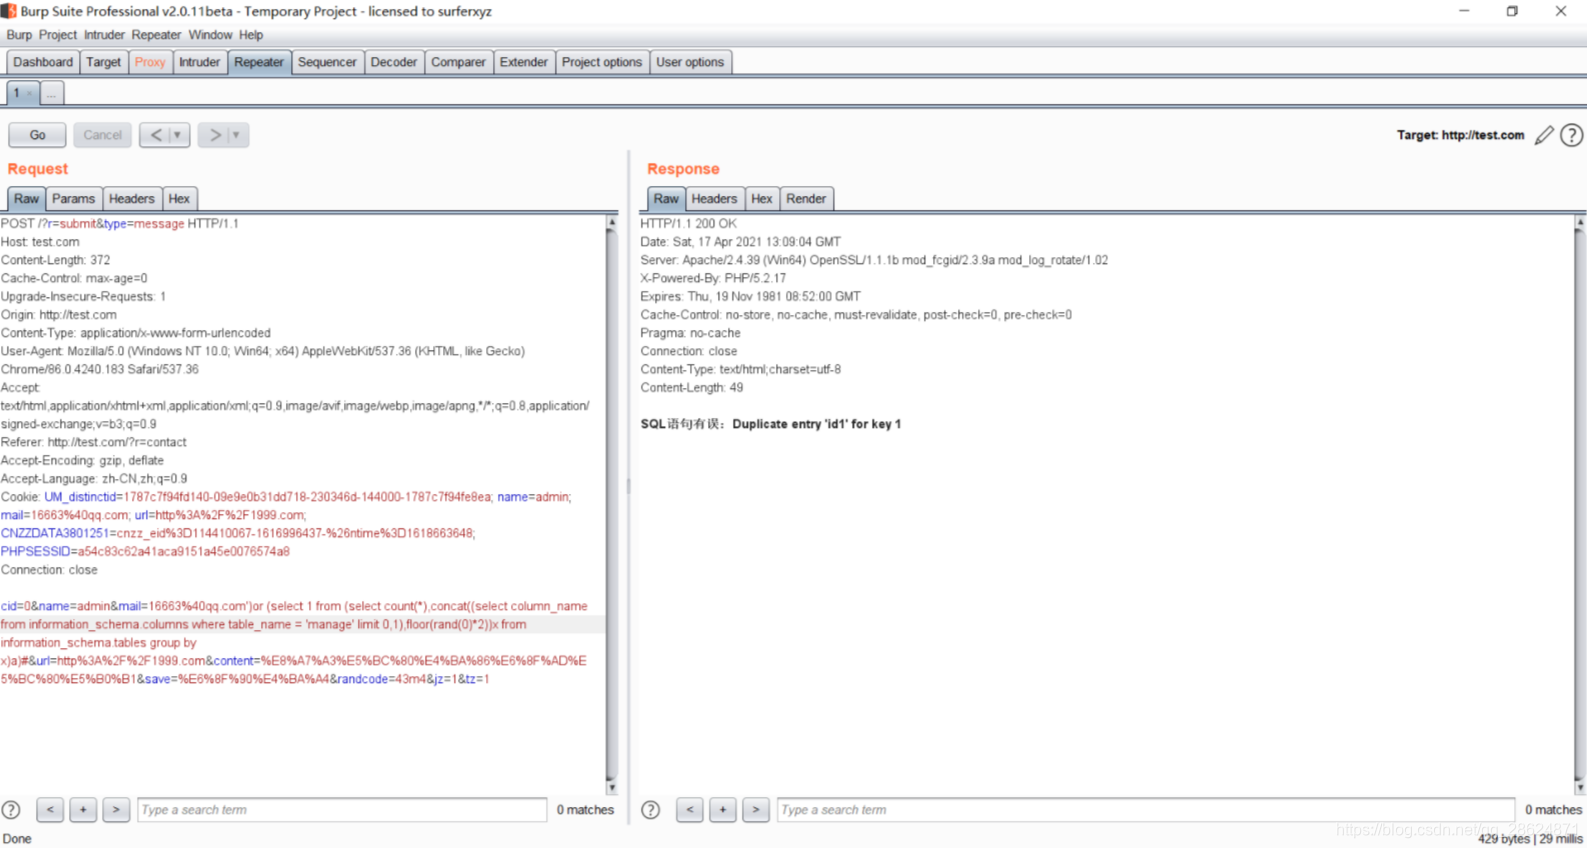Switch to the Decoder tab
The image size is (1587, 848).
click(394, 62)
